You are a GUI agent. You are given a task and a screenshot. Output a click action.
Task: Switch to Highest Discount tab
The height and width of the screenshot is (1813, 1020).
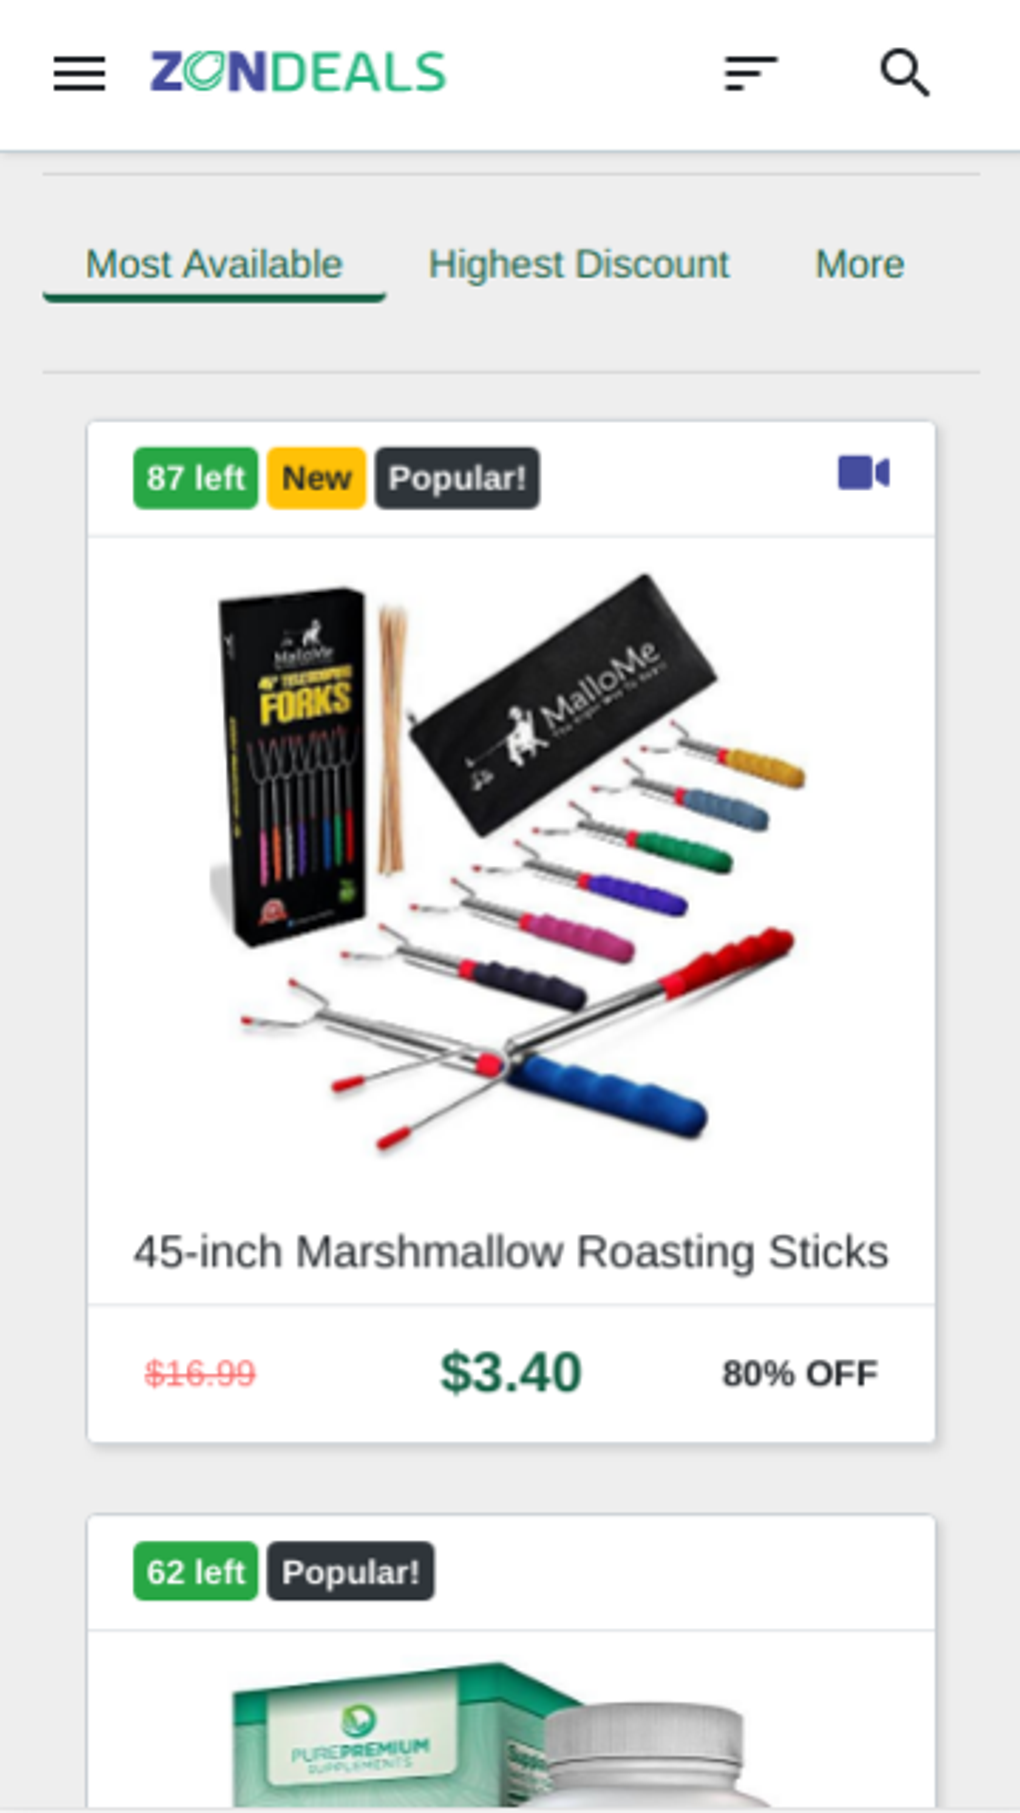pos(578,265)
